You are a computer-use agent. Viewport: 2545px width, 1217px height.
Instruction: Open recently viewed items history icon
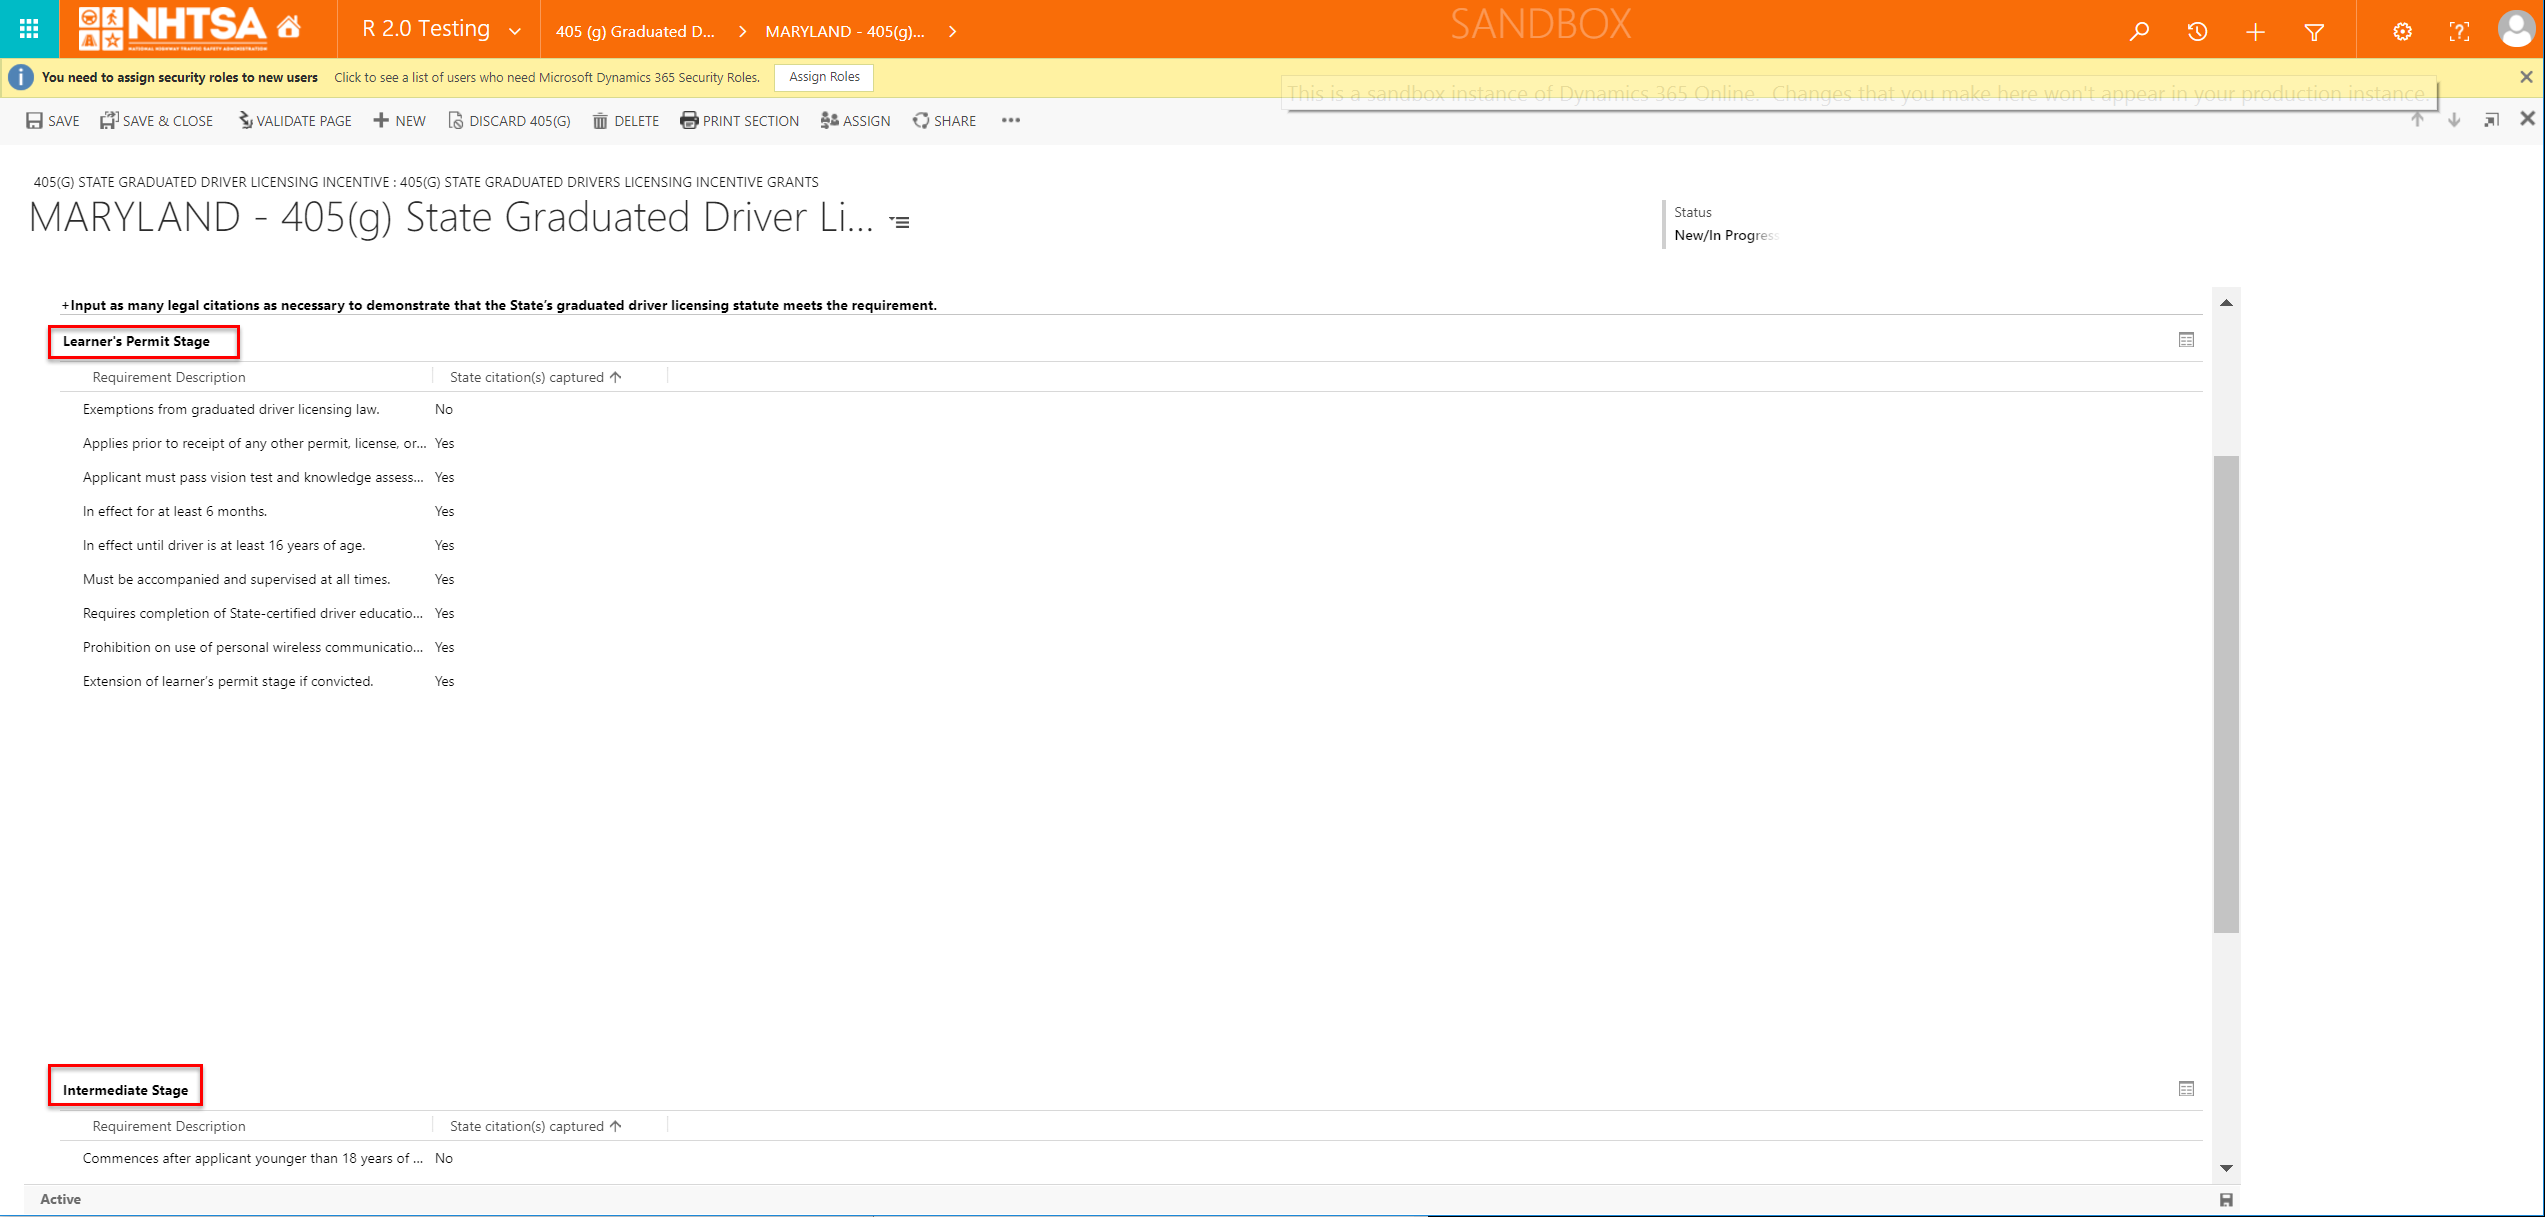pyautogui.click(x=2197, y=31)
